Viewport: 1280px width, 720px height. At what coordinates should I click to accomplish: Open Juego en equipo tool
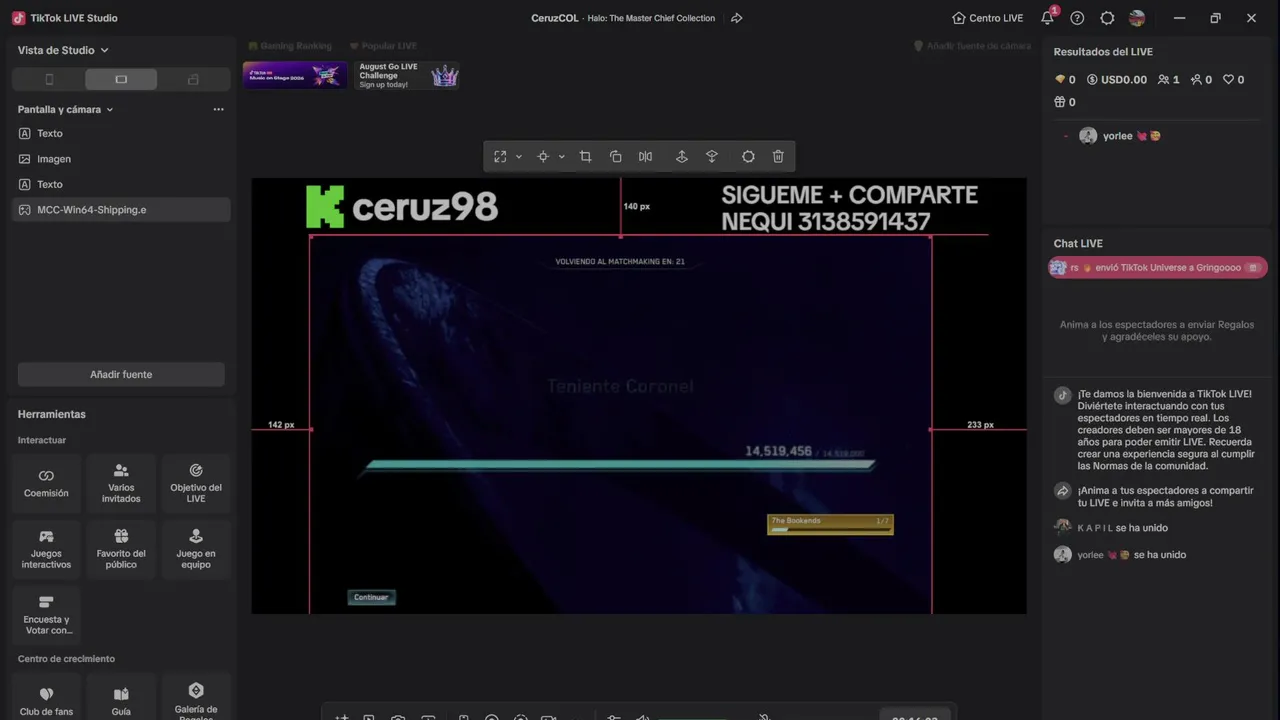(x=196, y=549)
